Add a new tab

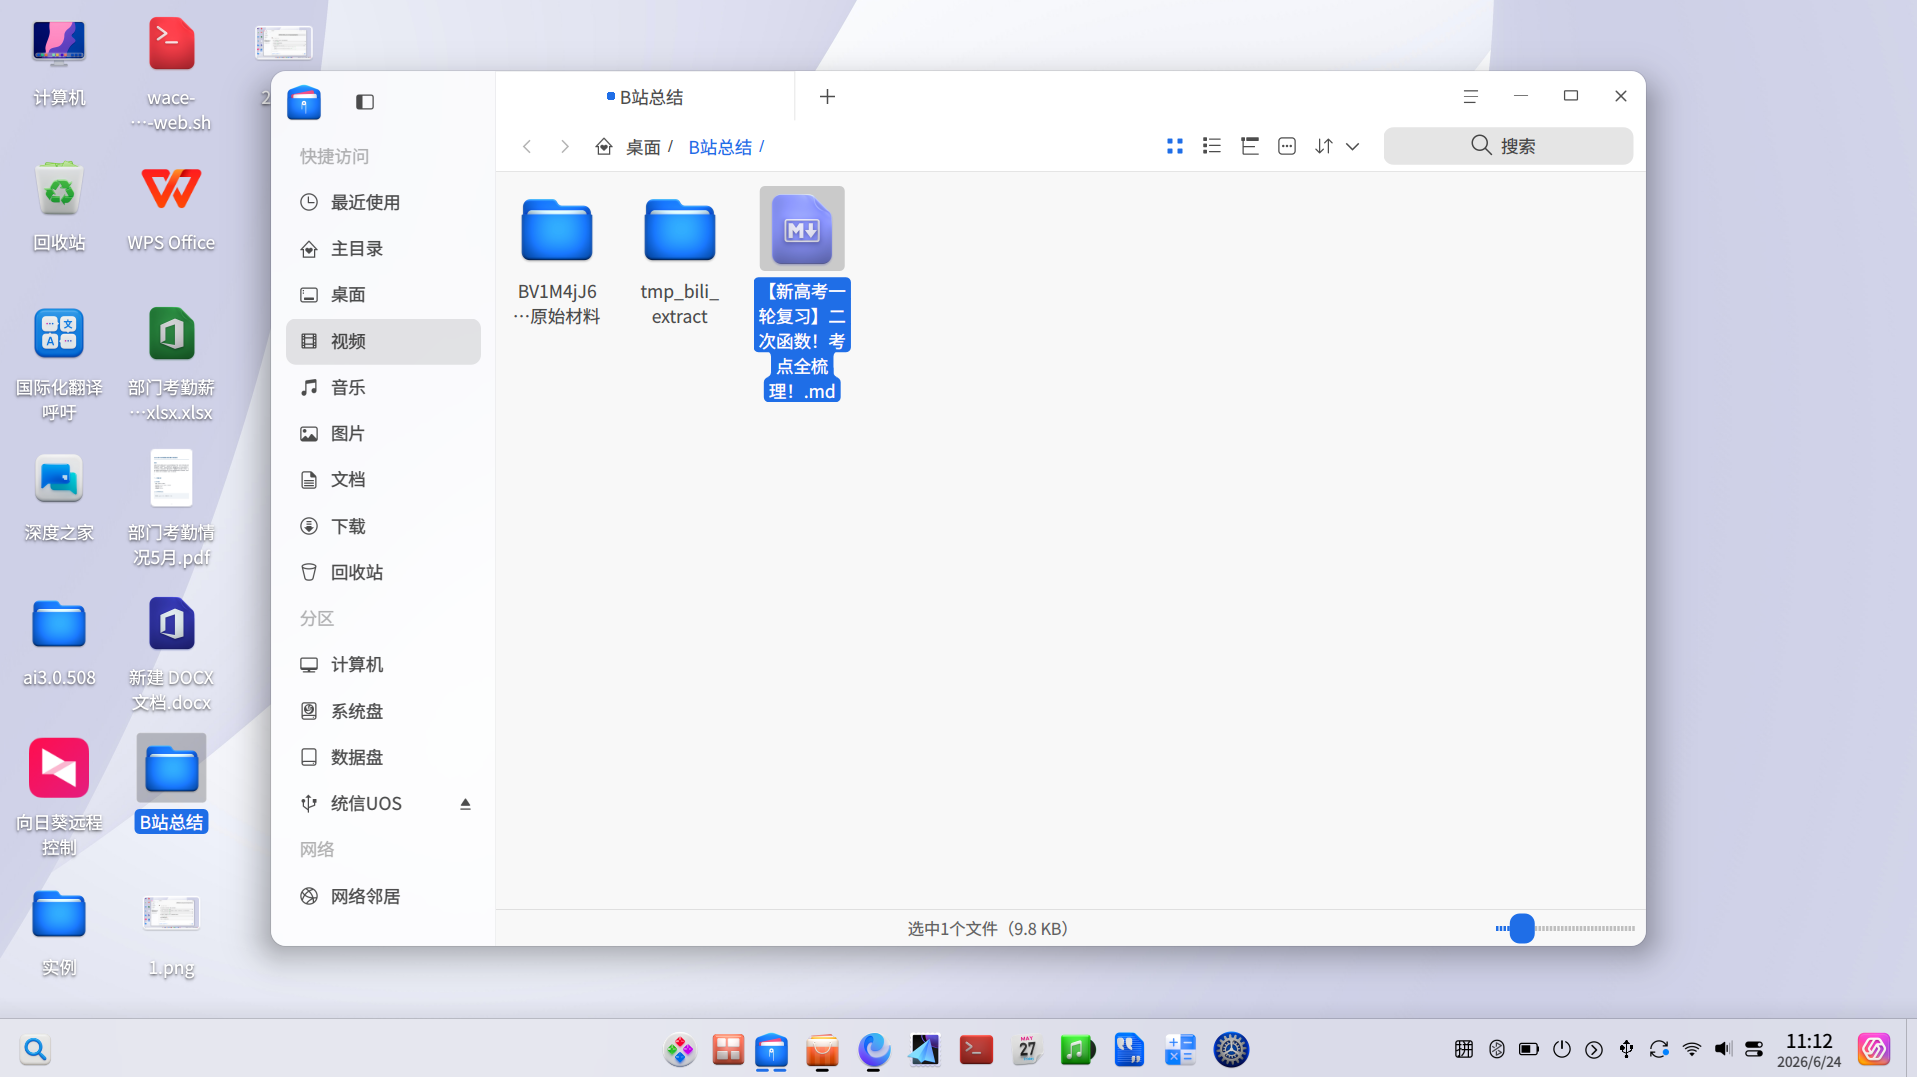coord(827,97)
